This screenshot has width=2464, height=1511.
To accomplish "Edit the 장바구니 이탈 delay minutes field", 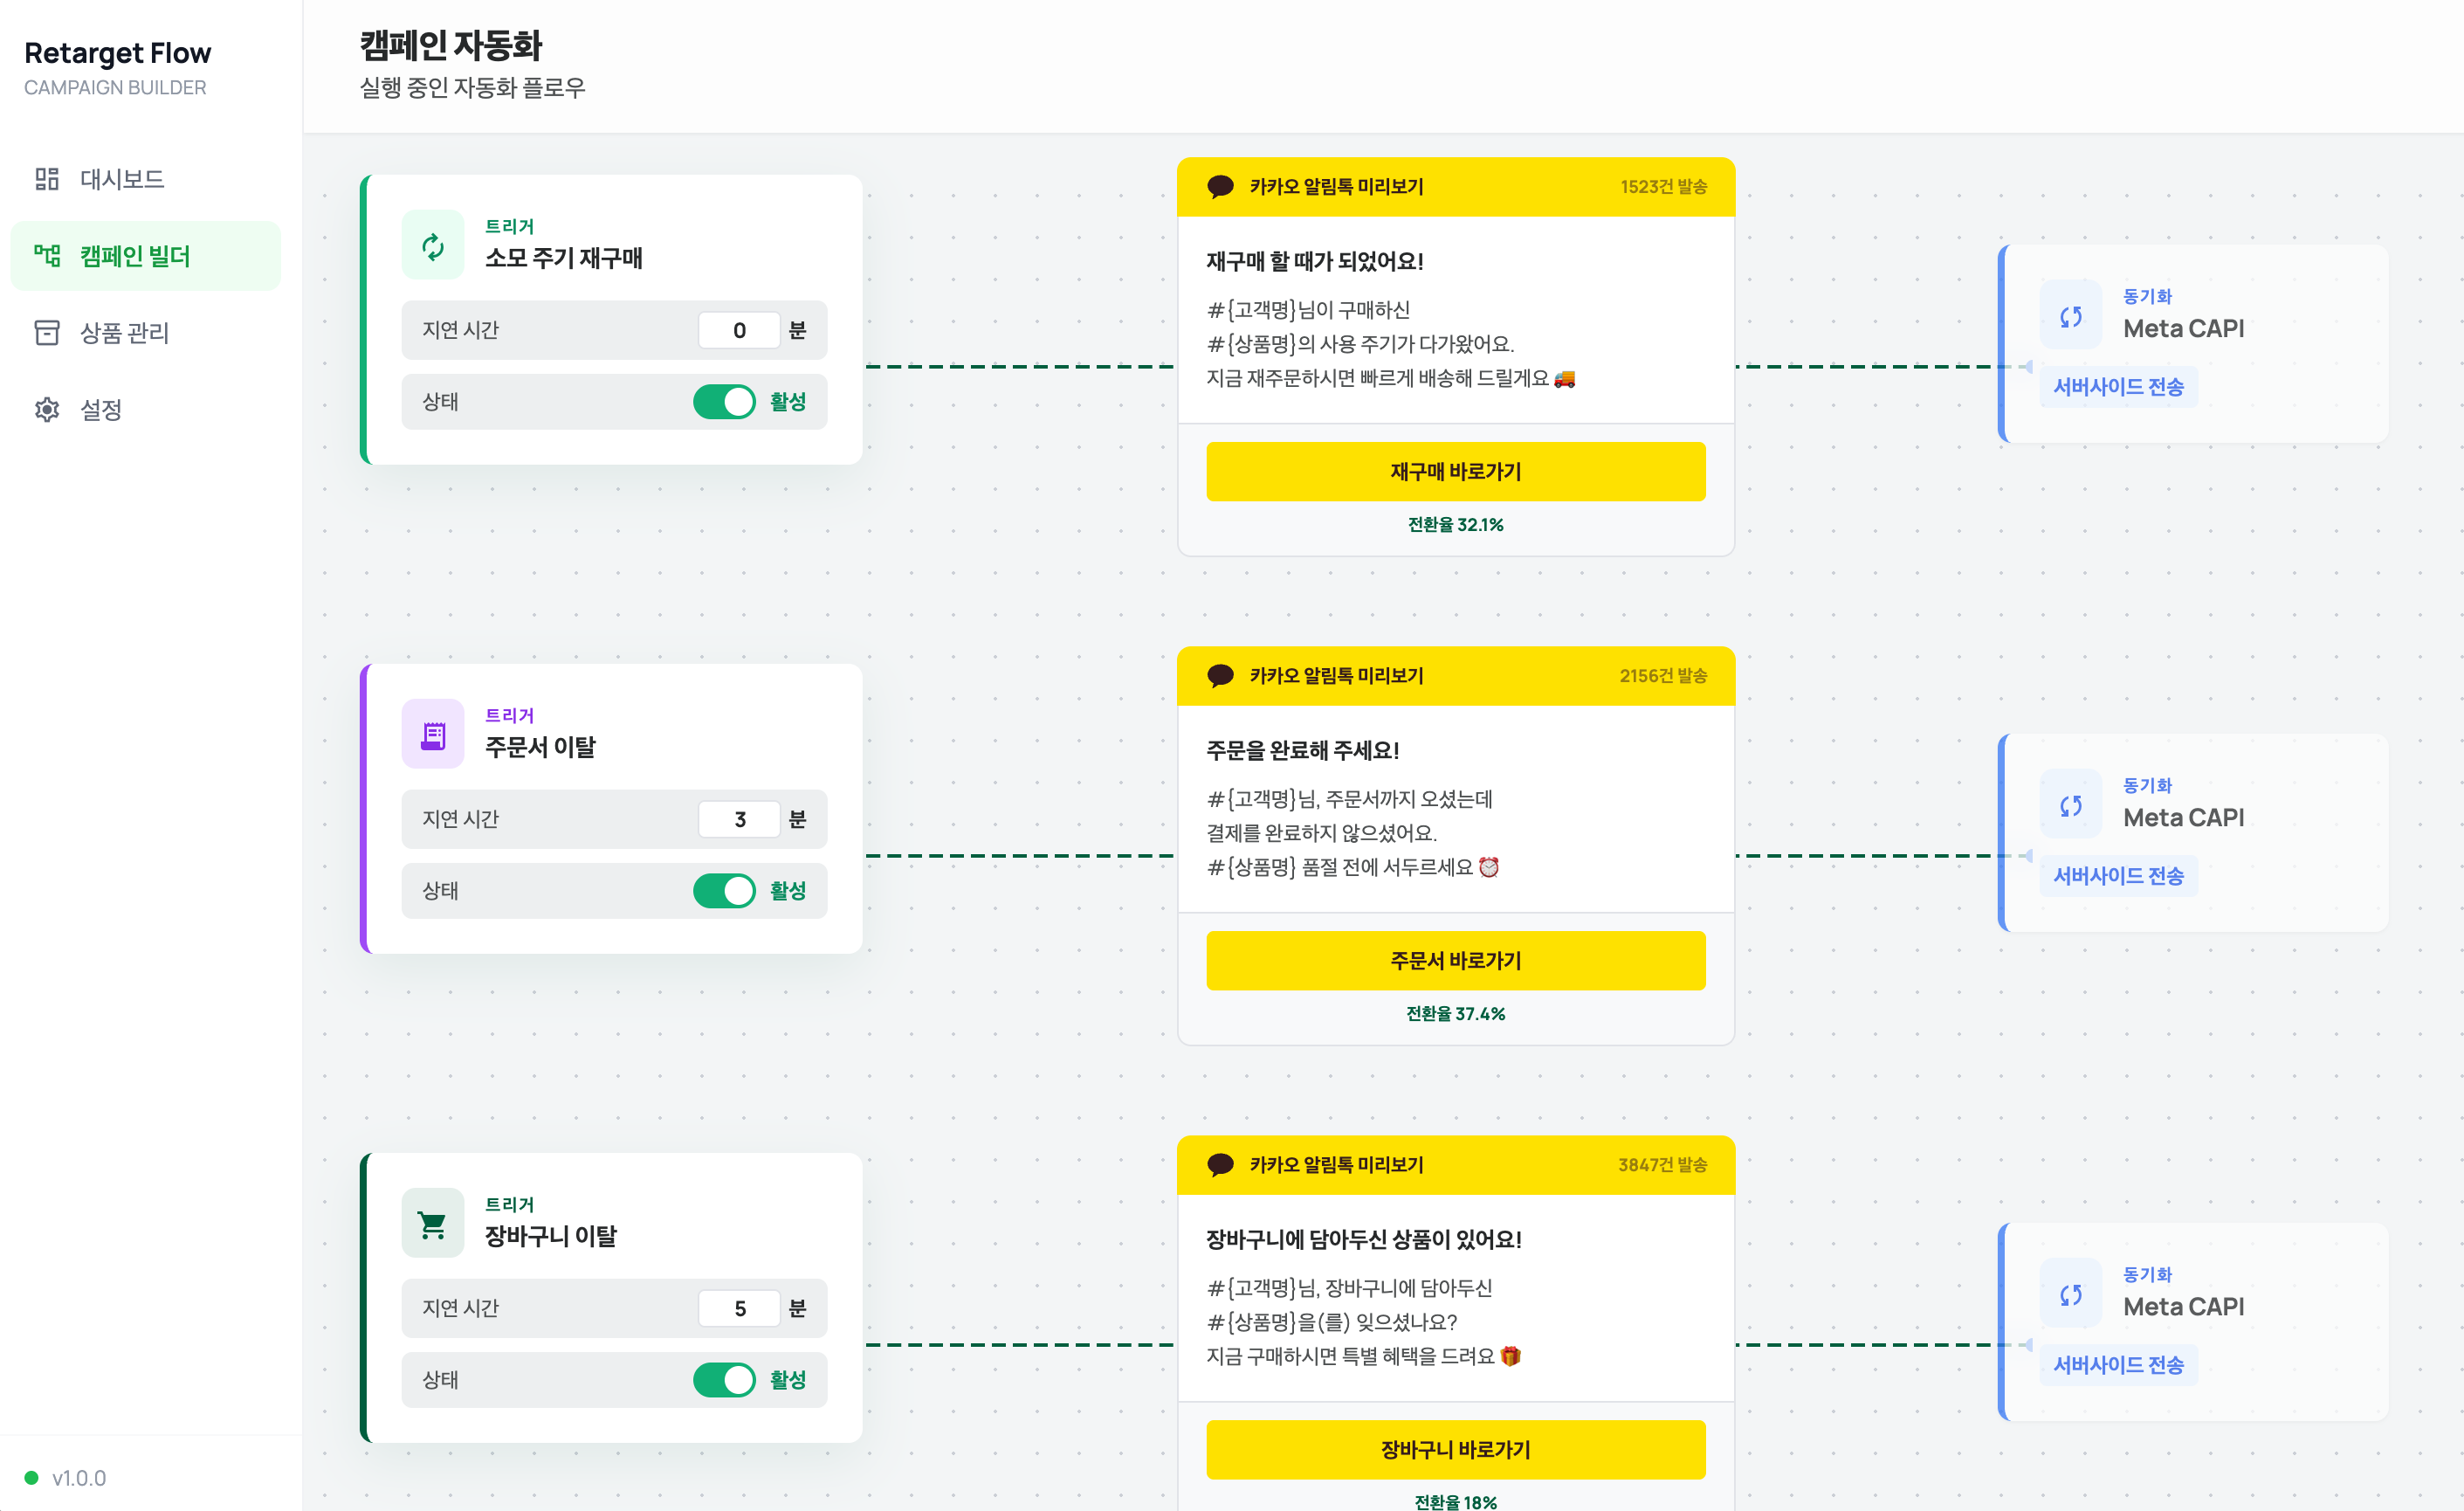I will click(739, 1308).
